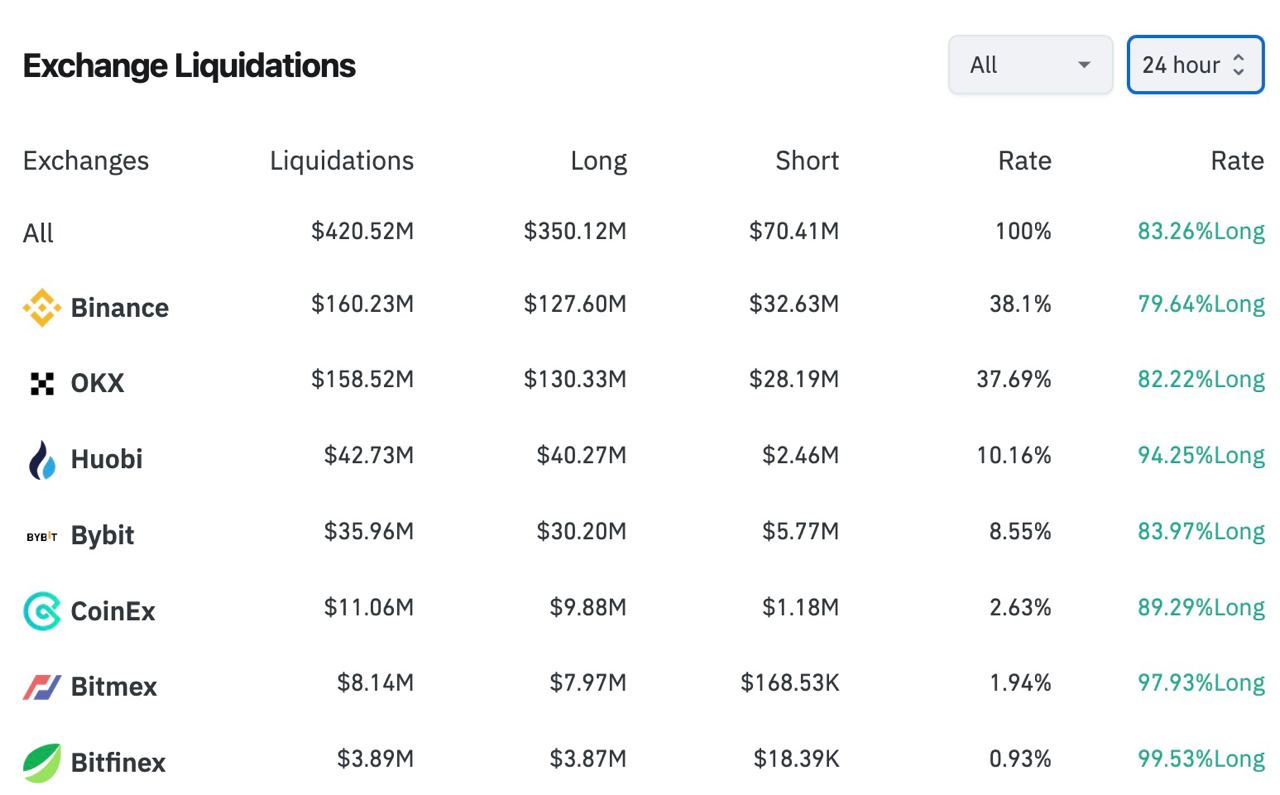Click the Huobi flame logo icon
1280x795 pixels.
(42, 459)
